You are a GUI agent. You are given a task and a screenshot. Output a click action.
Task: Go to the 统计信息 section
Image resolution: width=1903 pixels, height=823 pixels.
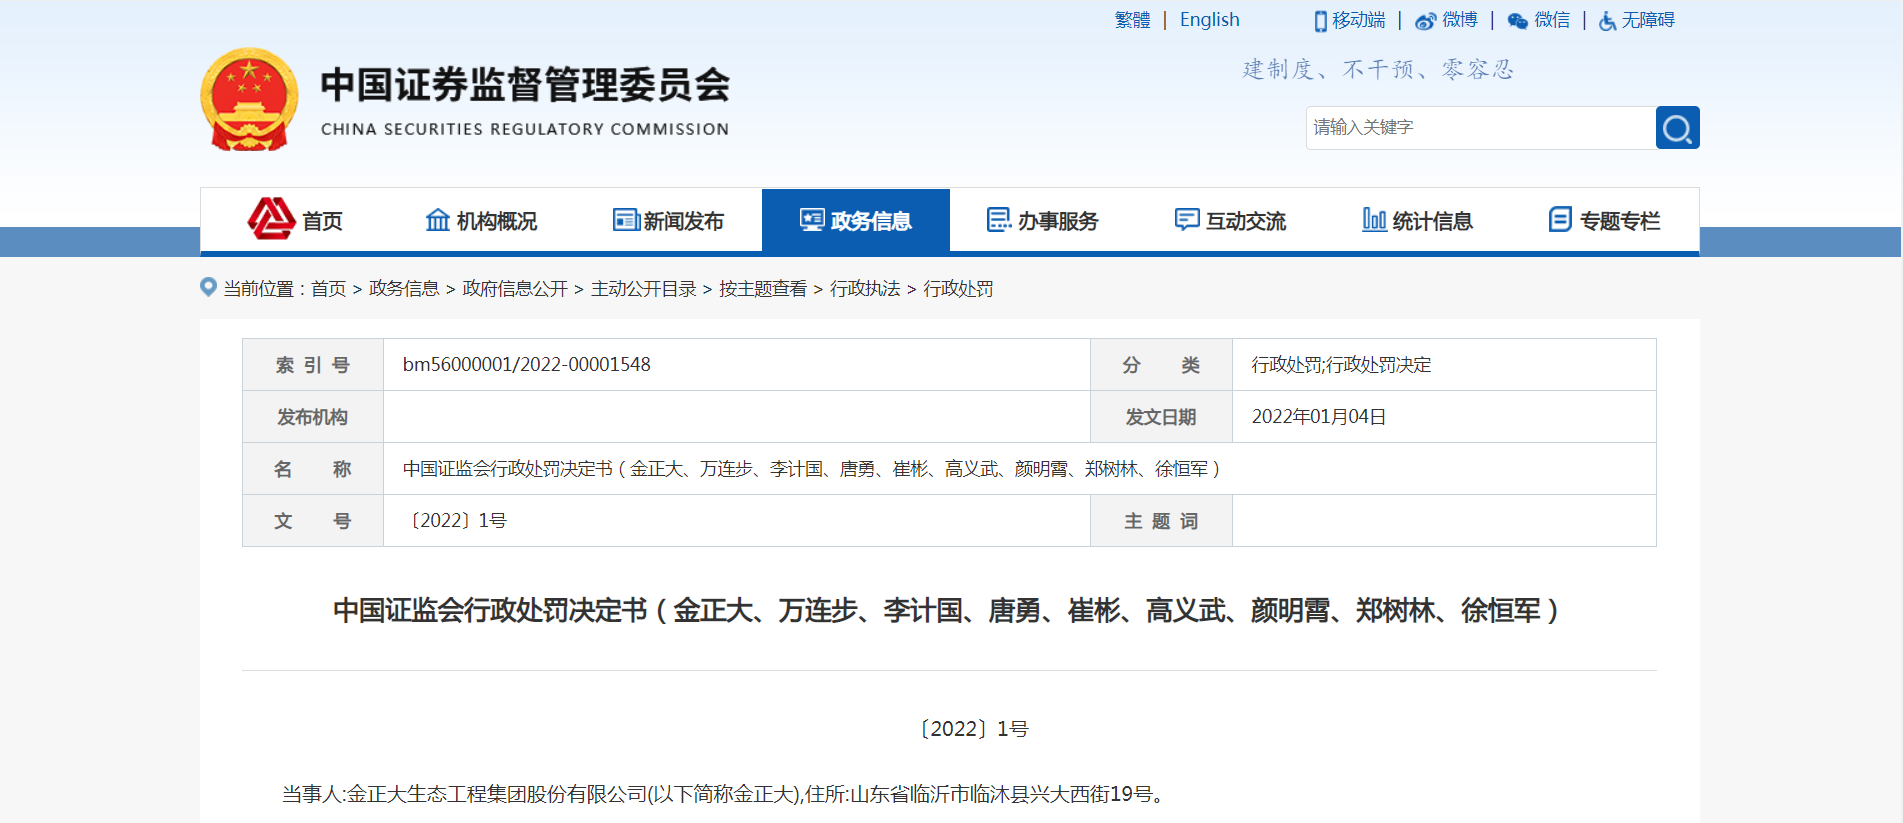[x=1418, y=220]
